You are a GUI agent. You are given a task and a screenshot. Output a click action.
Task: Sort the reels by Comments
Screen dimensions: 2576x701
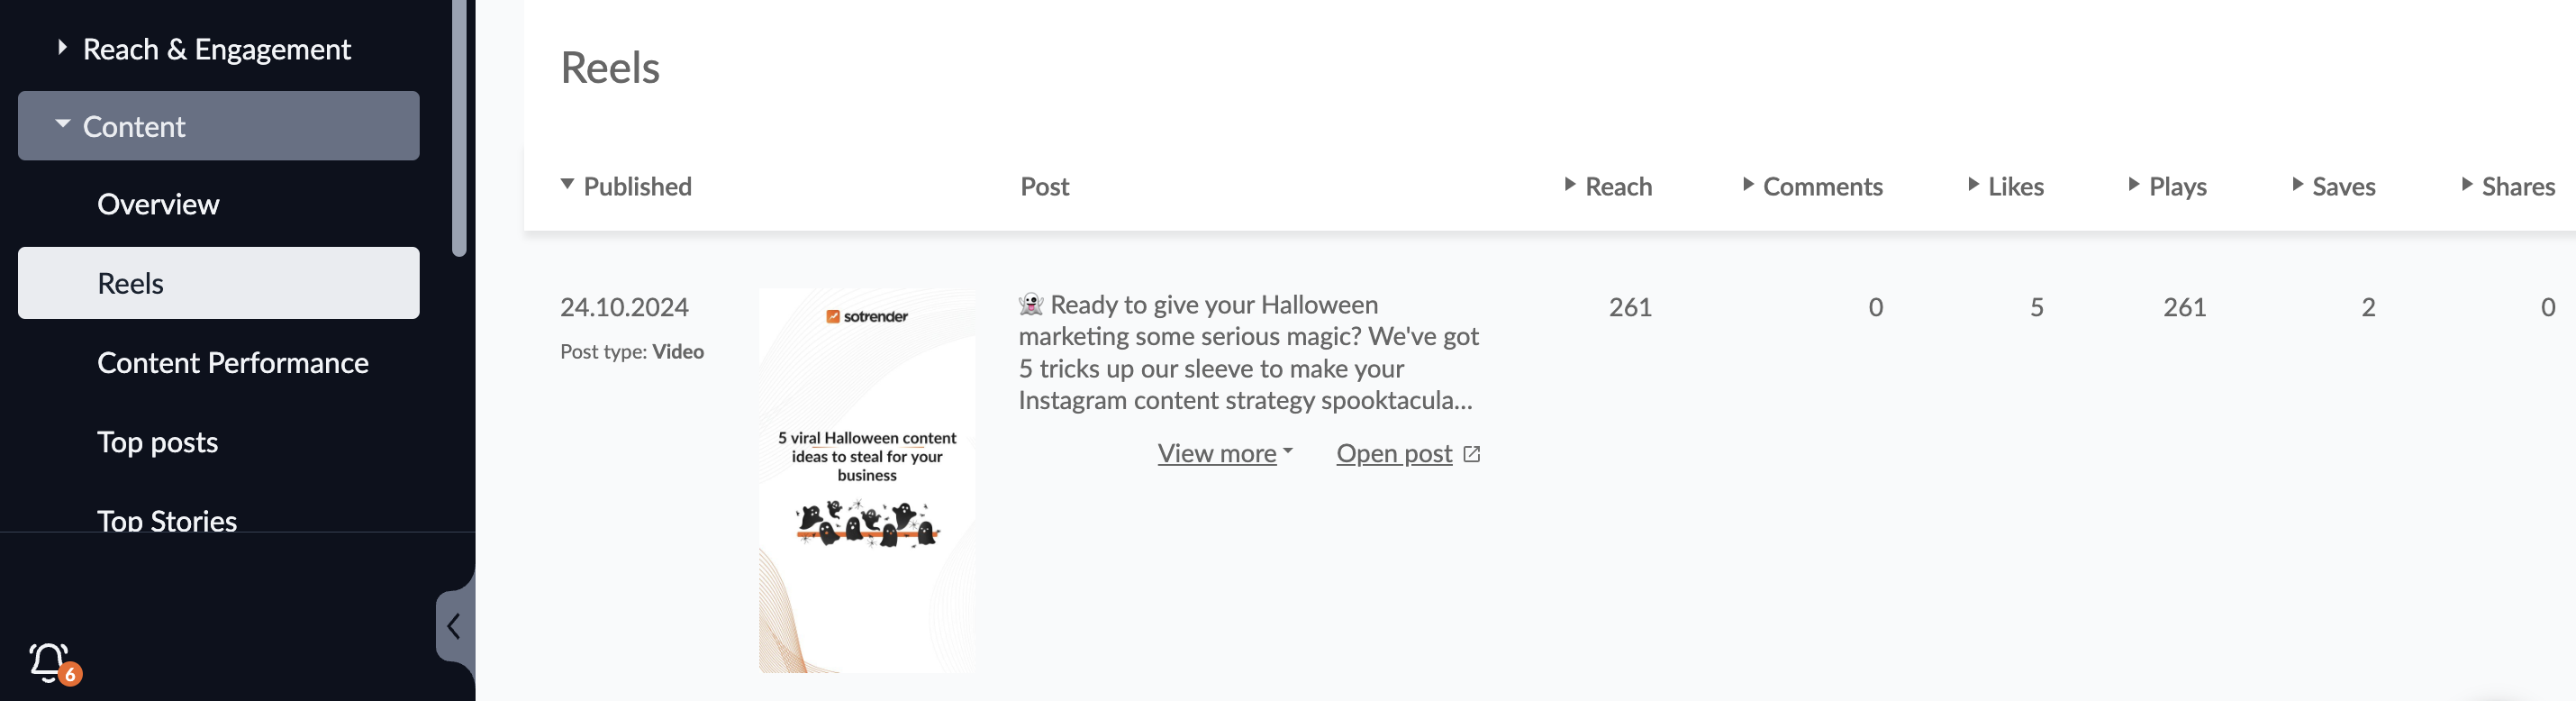(1821, 187)
